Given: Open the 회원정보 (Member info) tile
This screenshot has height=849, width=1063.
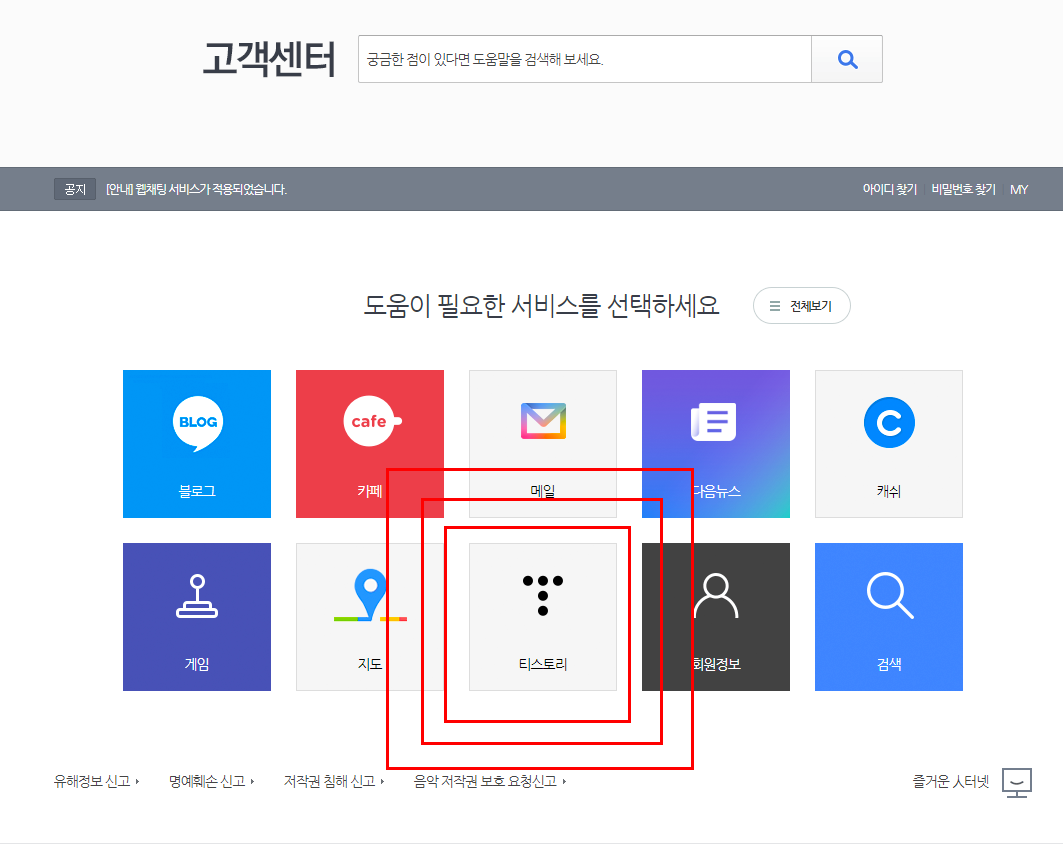Looking at the screenshot, I should pyautogui.click(x=715, y=616).
